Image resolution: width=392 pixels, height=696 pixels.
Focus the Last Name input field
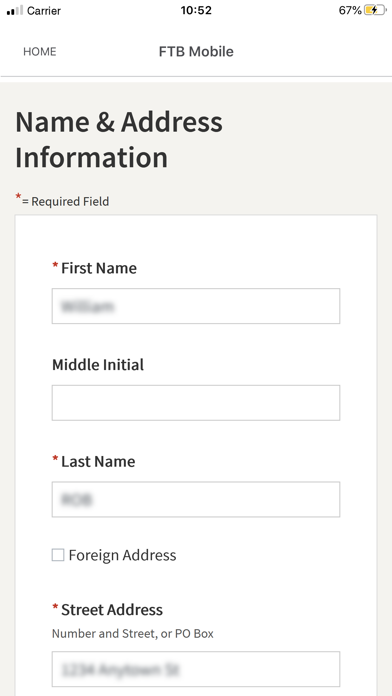196,499
